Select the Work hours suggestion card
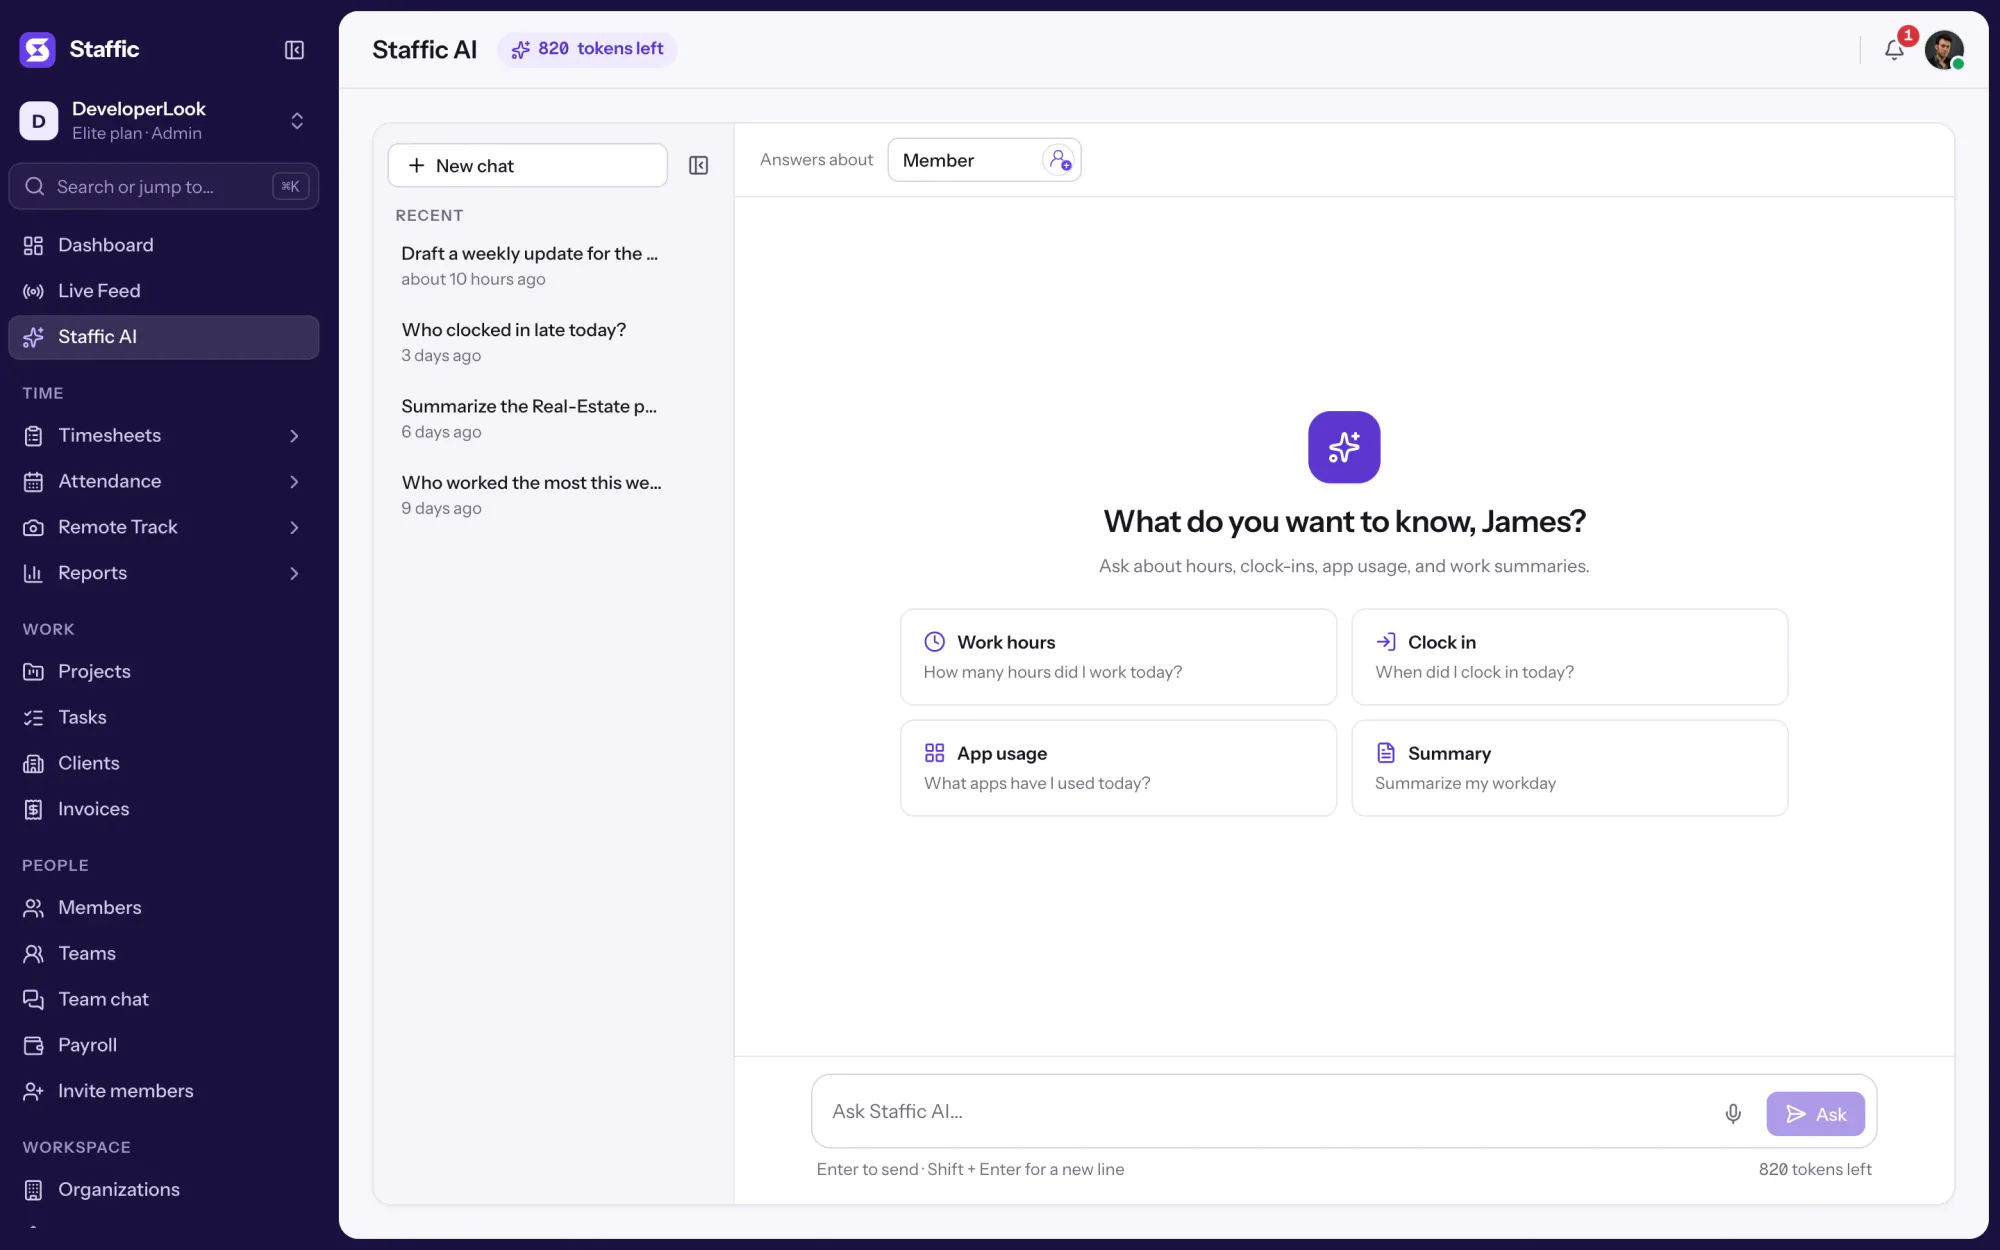Viewport: 2000px width, 1250px height. click(x=1118, y=657)
